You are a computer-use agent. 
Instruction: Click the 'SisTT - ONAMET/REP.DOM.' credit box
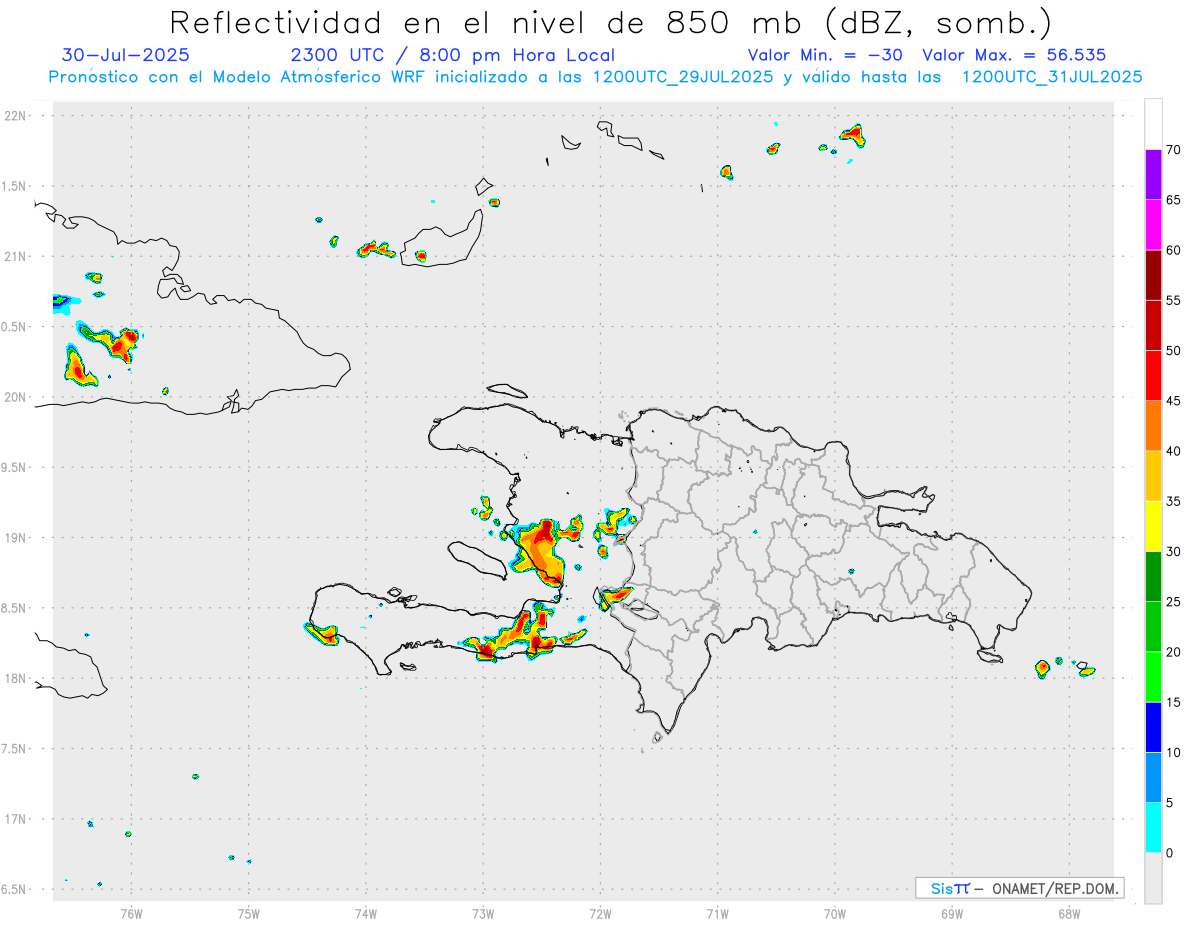click(x=1020, y=888)
